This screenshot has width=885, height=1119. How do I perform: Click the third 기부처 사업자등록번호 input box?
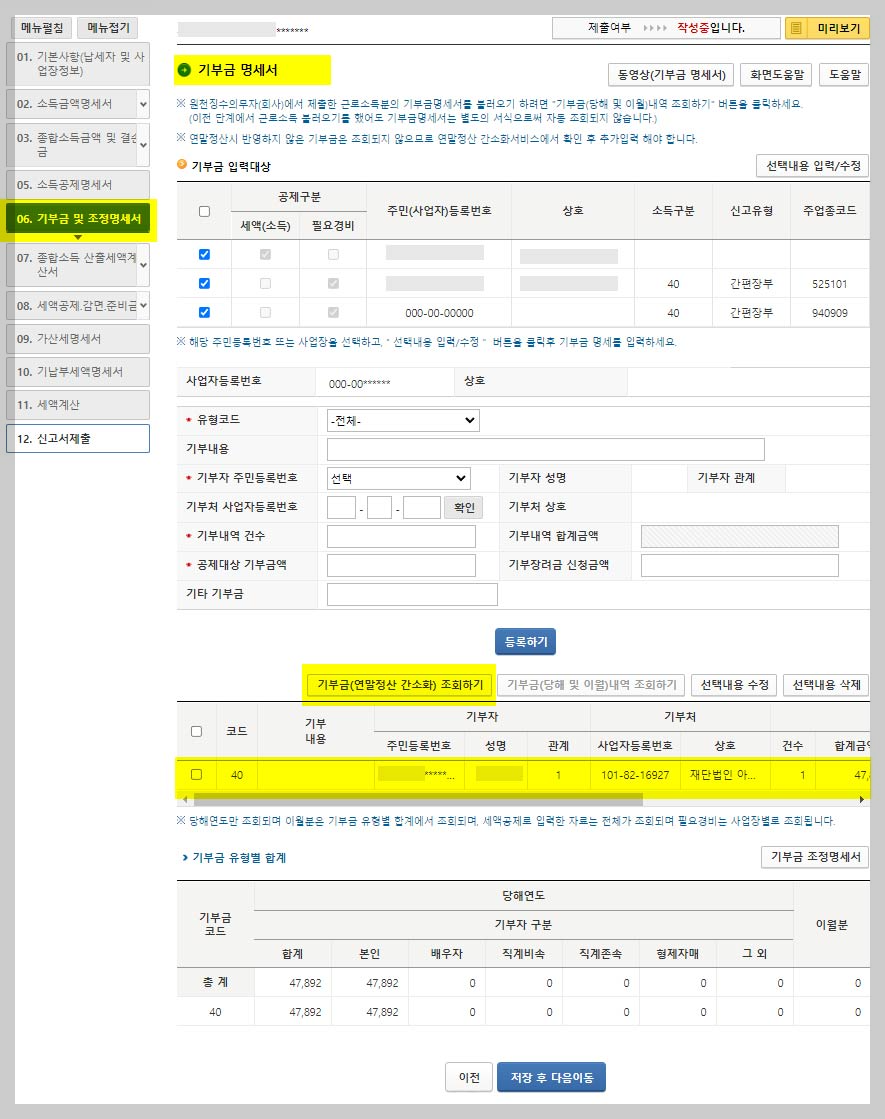(421, 507)
